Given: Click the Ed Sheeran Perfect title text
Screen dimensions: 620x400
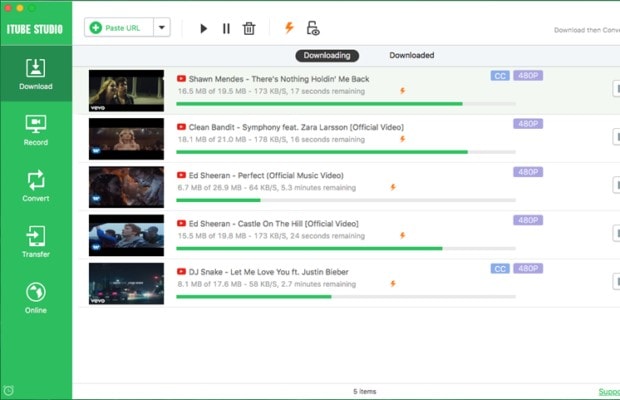Looking at the screenshot, I should point(266,175).
